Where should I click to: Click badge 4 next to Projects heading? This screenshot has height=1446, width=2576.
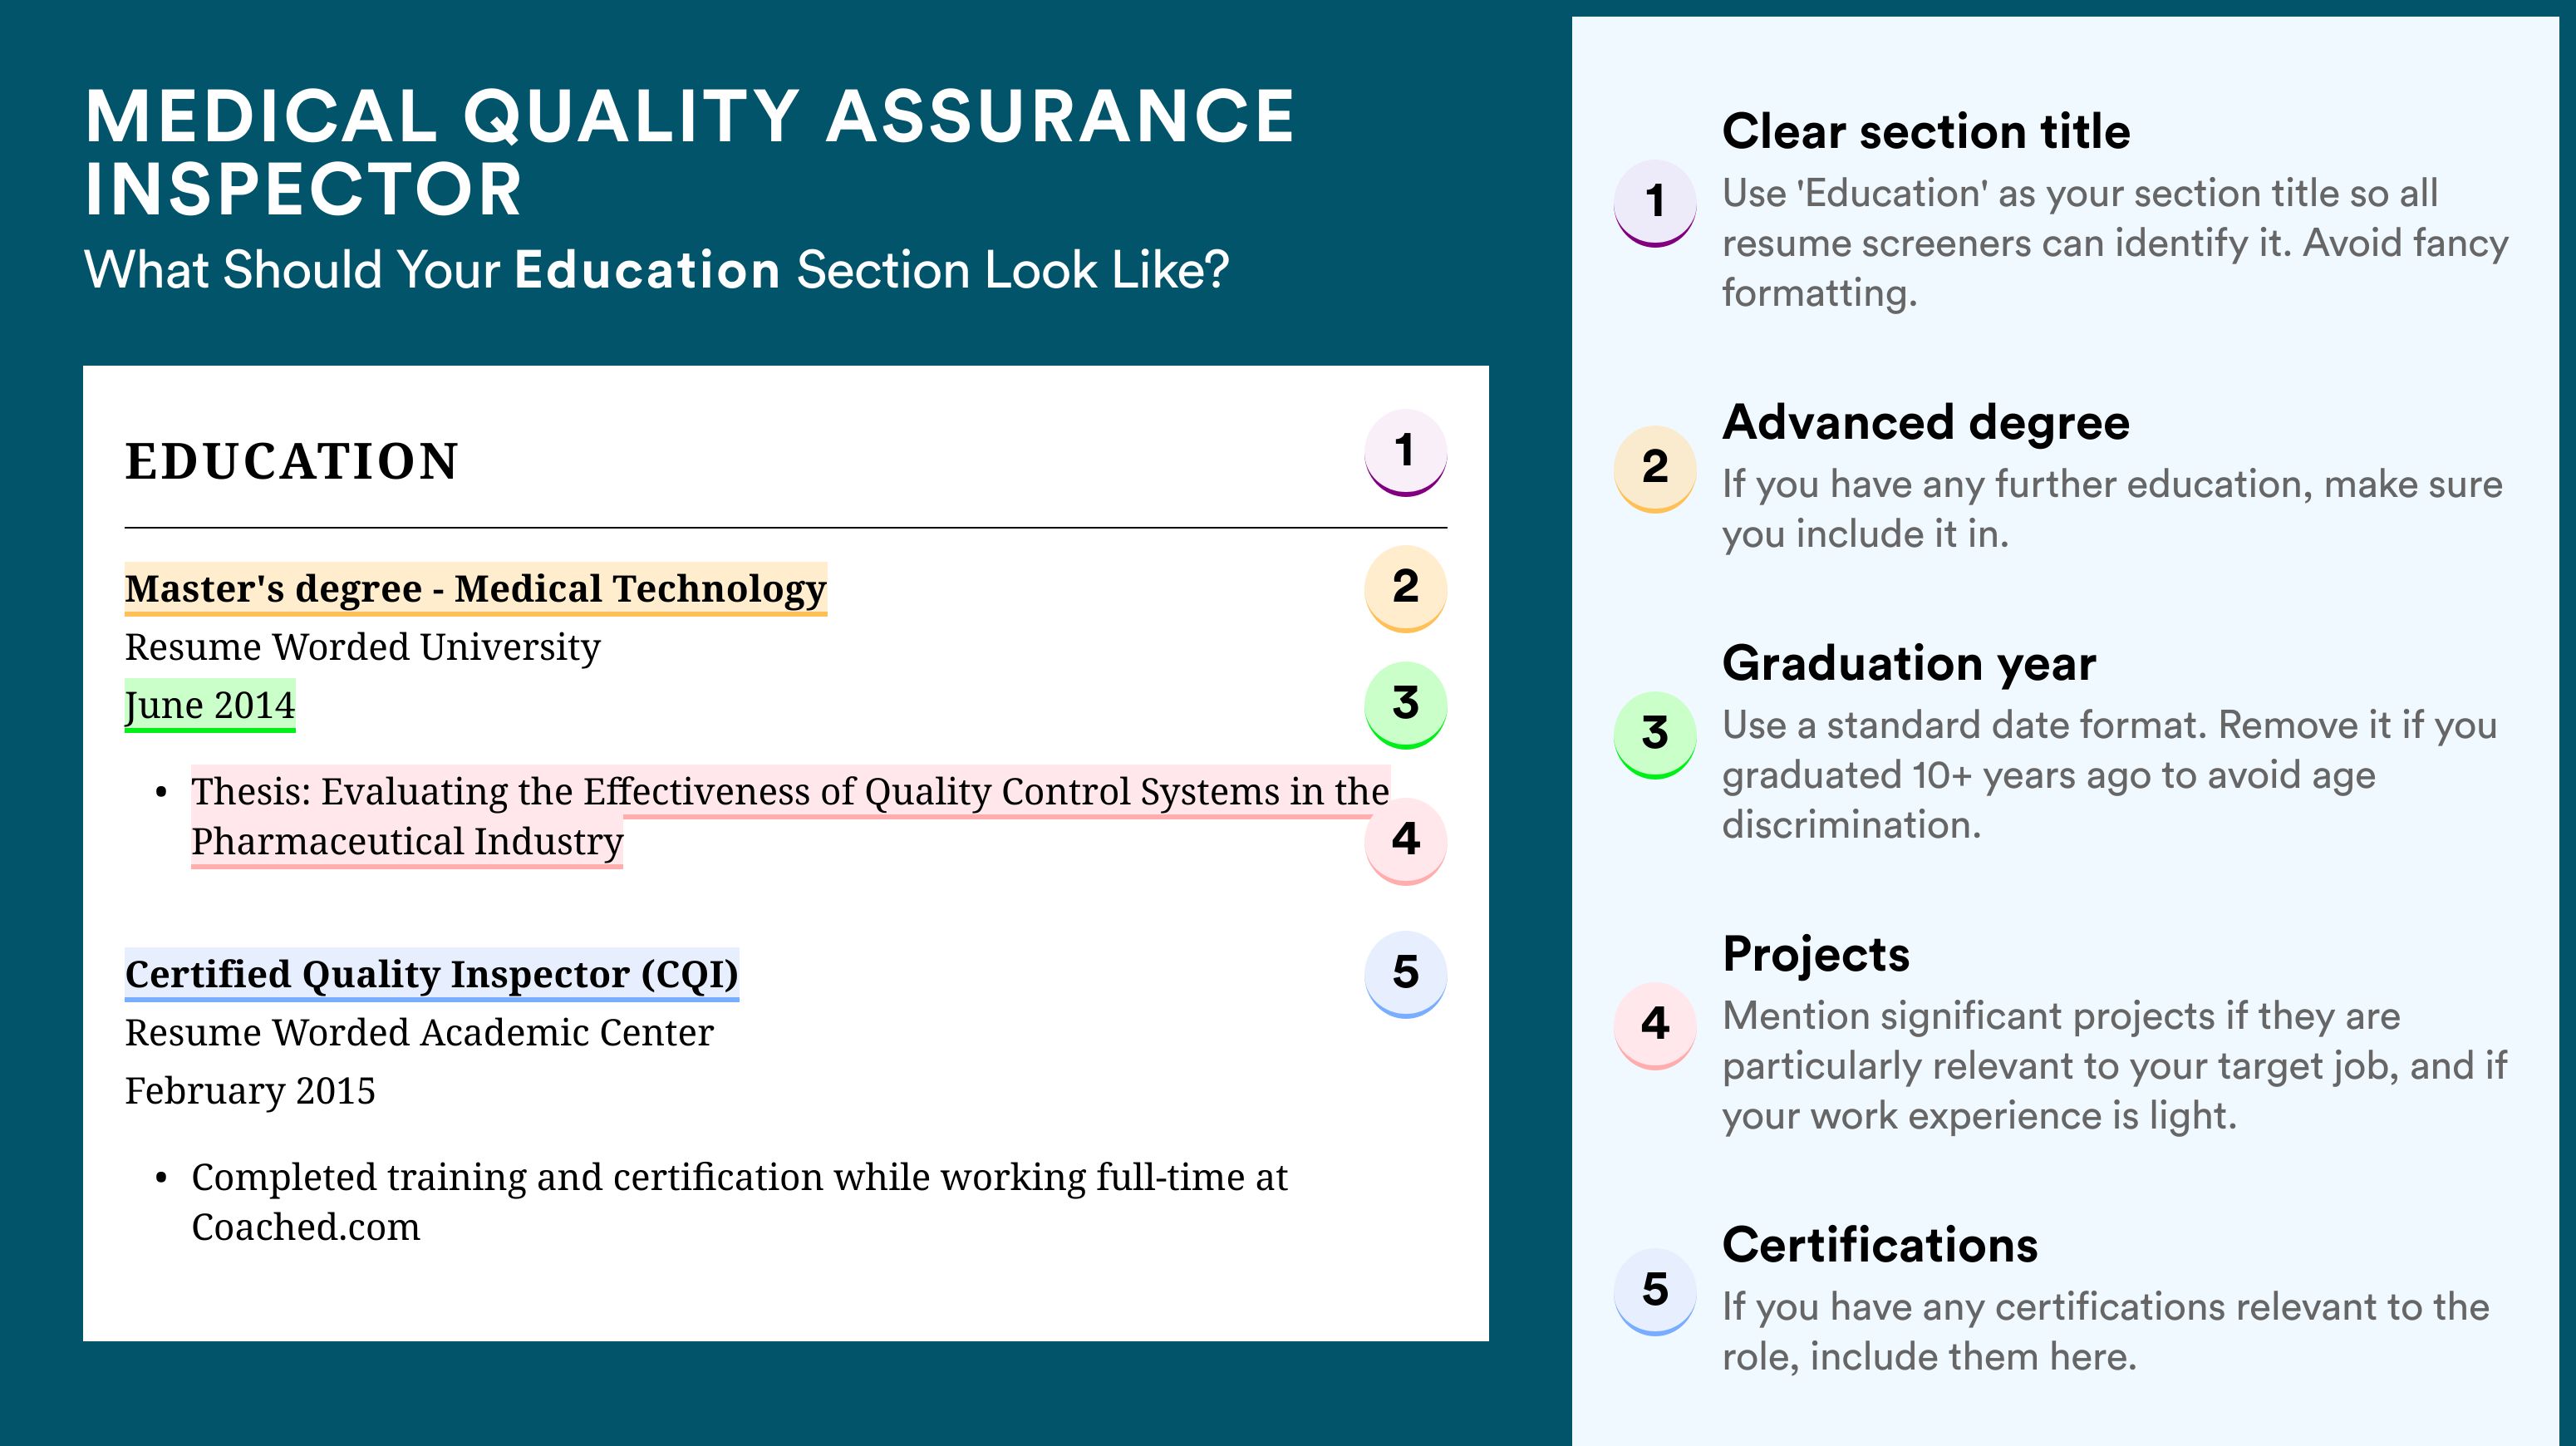(x=1654, y=1025)
